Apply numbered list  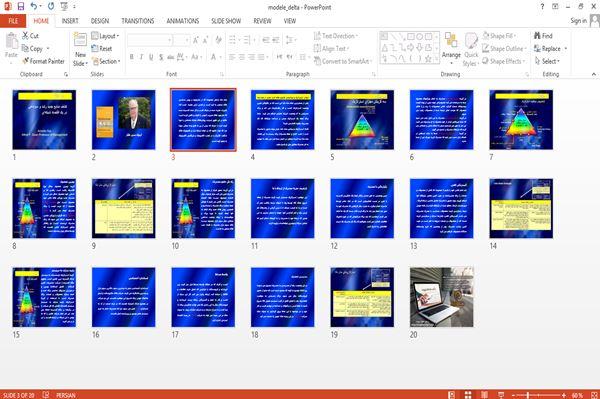(x=247, y=40)
